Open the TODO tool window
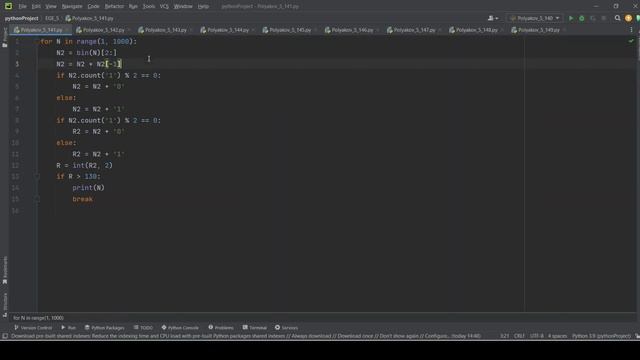Viewport: 640px width, 360px height. 143,328
